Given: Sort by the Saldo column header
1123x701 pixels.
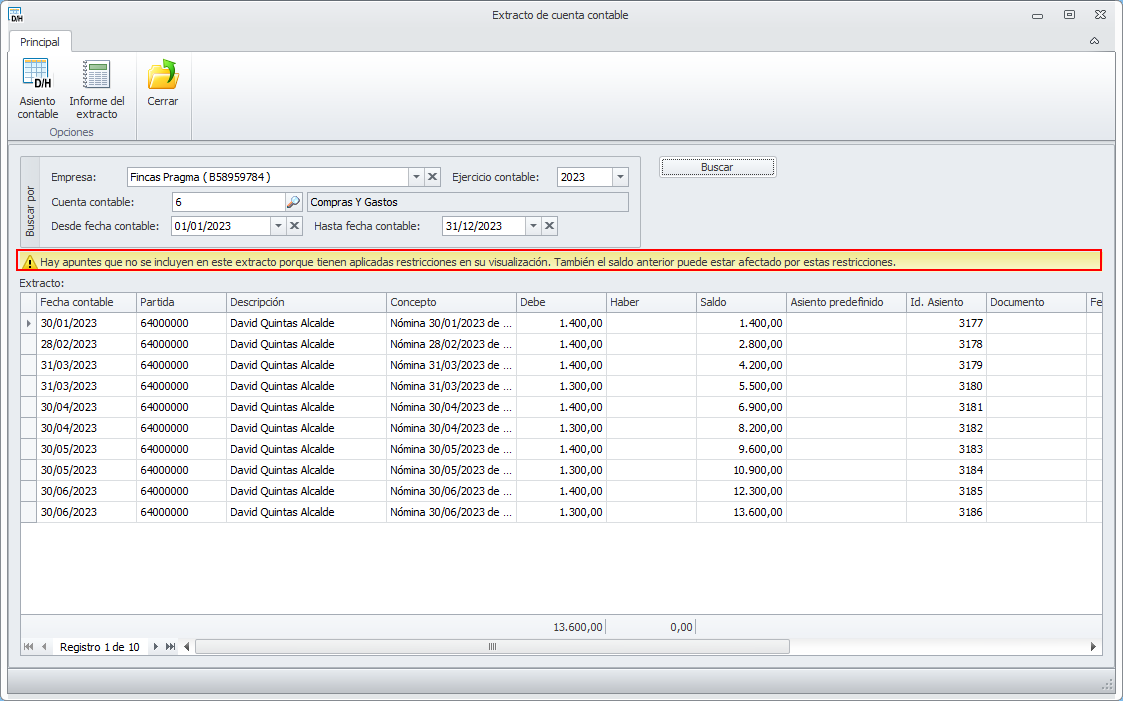Looking at the screenshot, I should coord(741,302).
